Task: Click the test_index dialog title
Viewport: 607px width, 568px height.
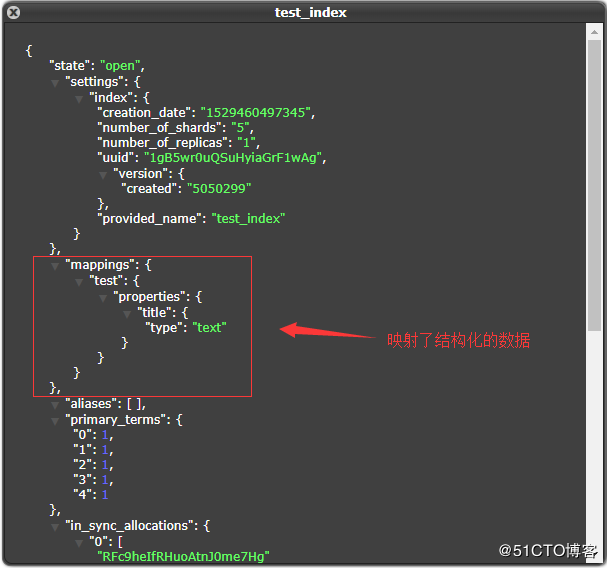Action: (310, 13)
